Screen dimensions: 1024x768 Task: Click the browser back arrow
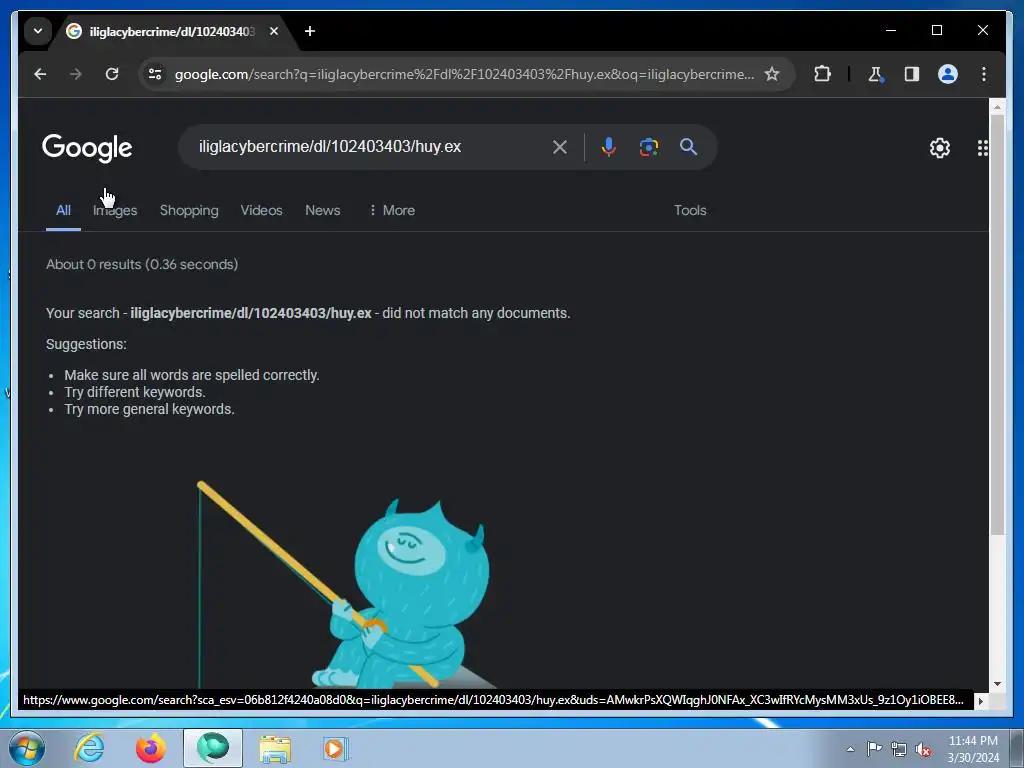click(40, 74)
